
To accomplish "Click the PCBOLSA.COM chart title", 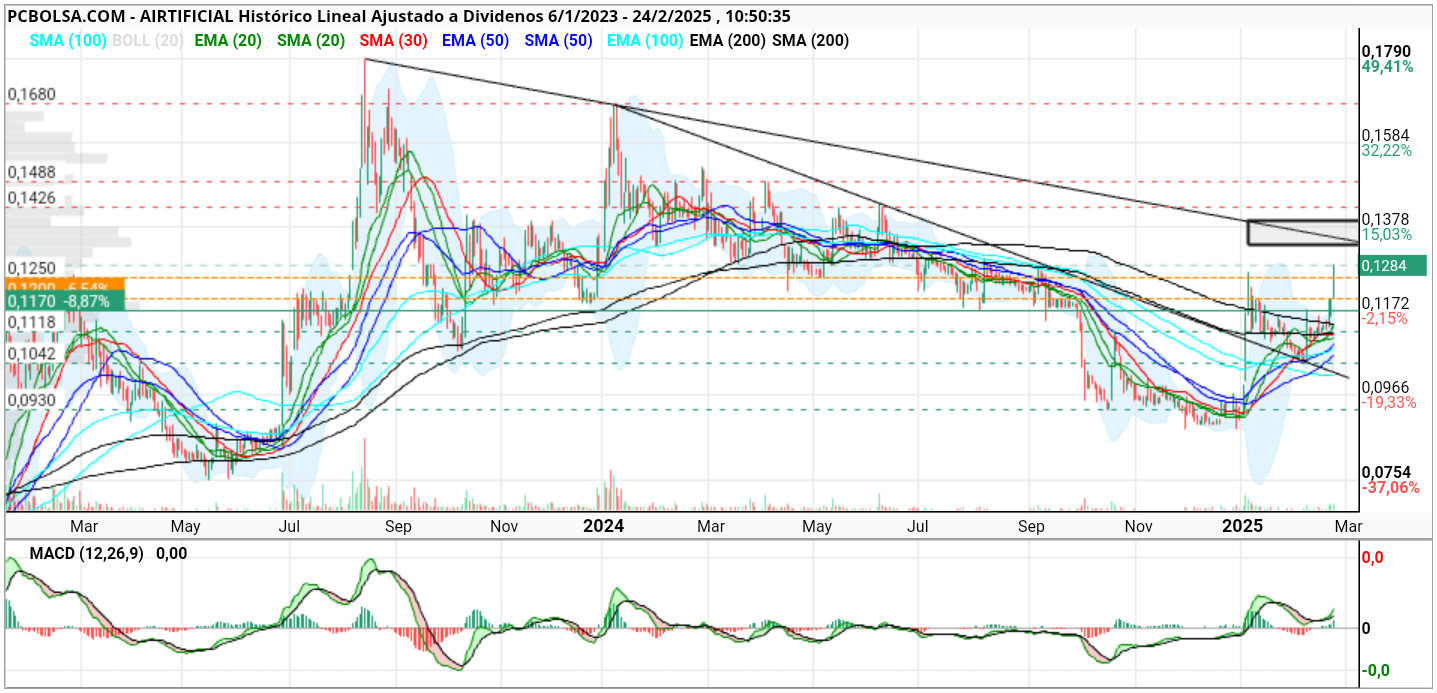I will (x=65, y=16).
